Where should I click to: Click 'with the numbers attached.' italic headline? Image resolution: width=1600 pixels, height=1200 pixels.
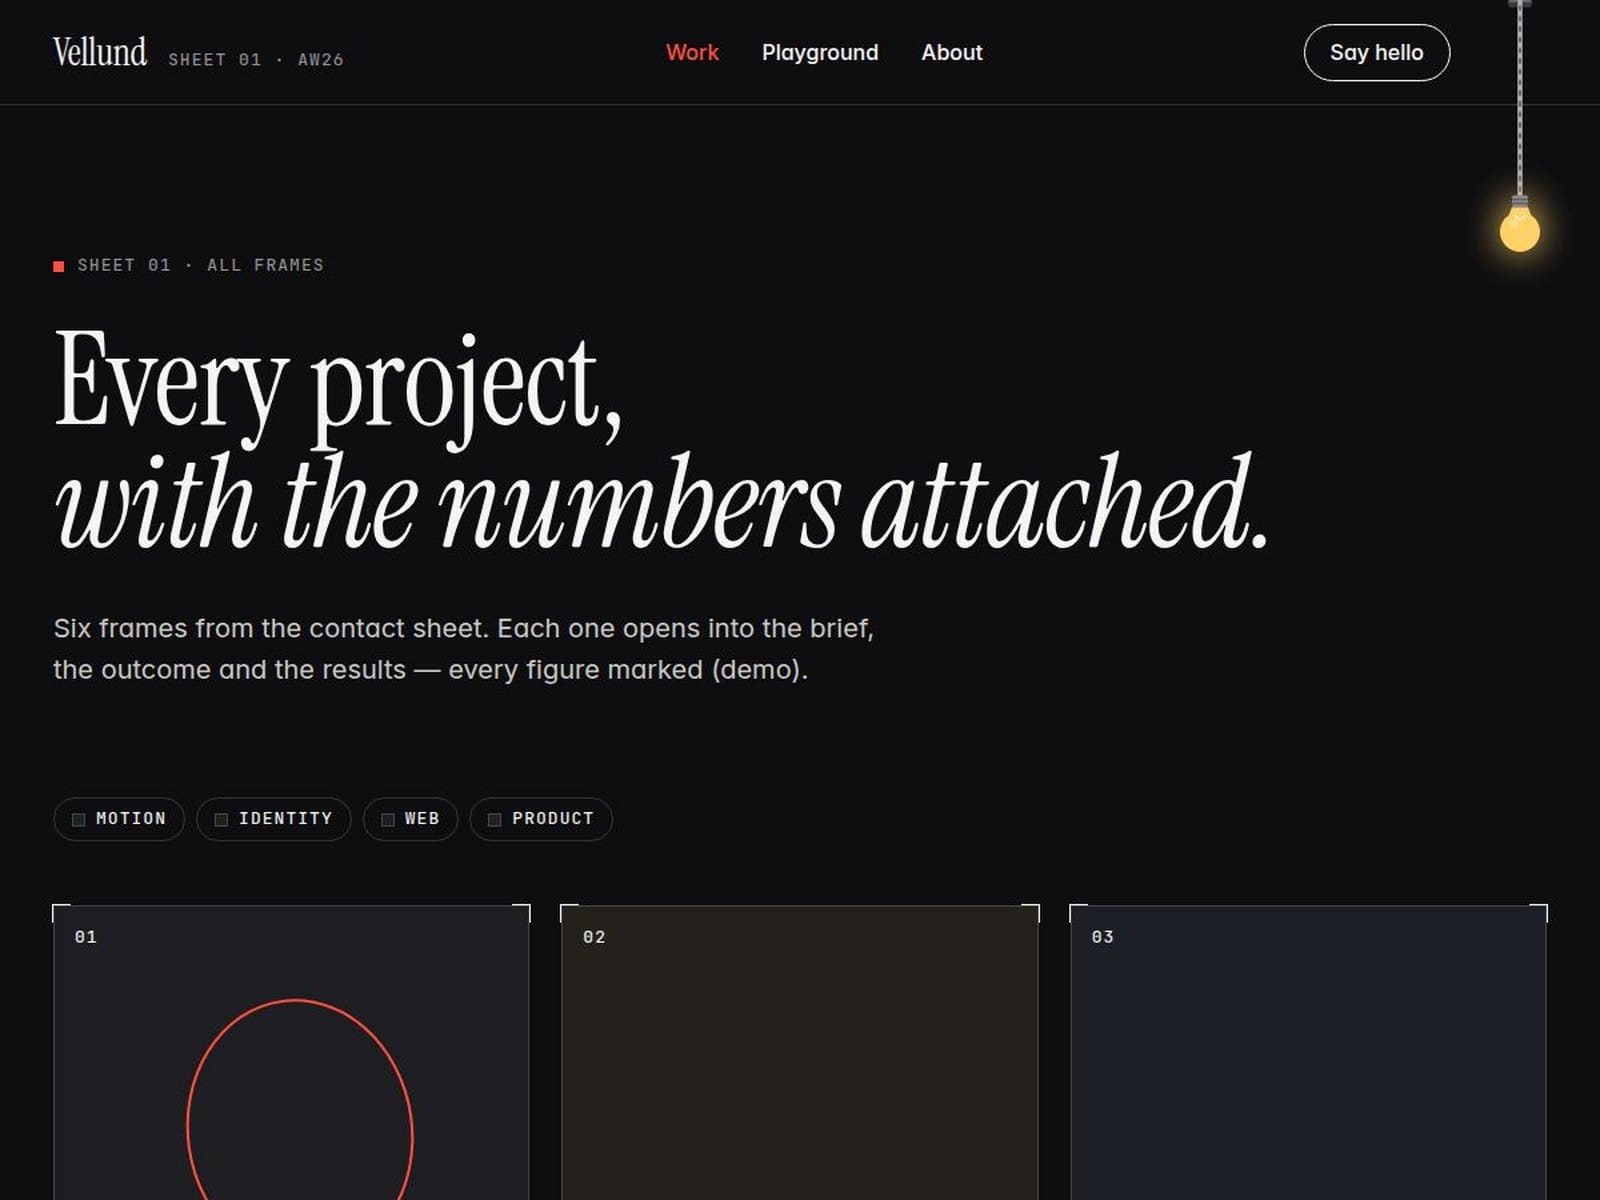pyautogui.click(x=661, y=502)
